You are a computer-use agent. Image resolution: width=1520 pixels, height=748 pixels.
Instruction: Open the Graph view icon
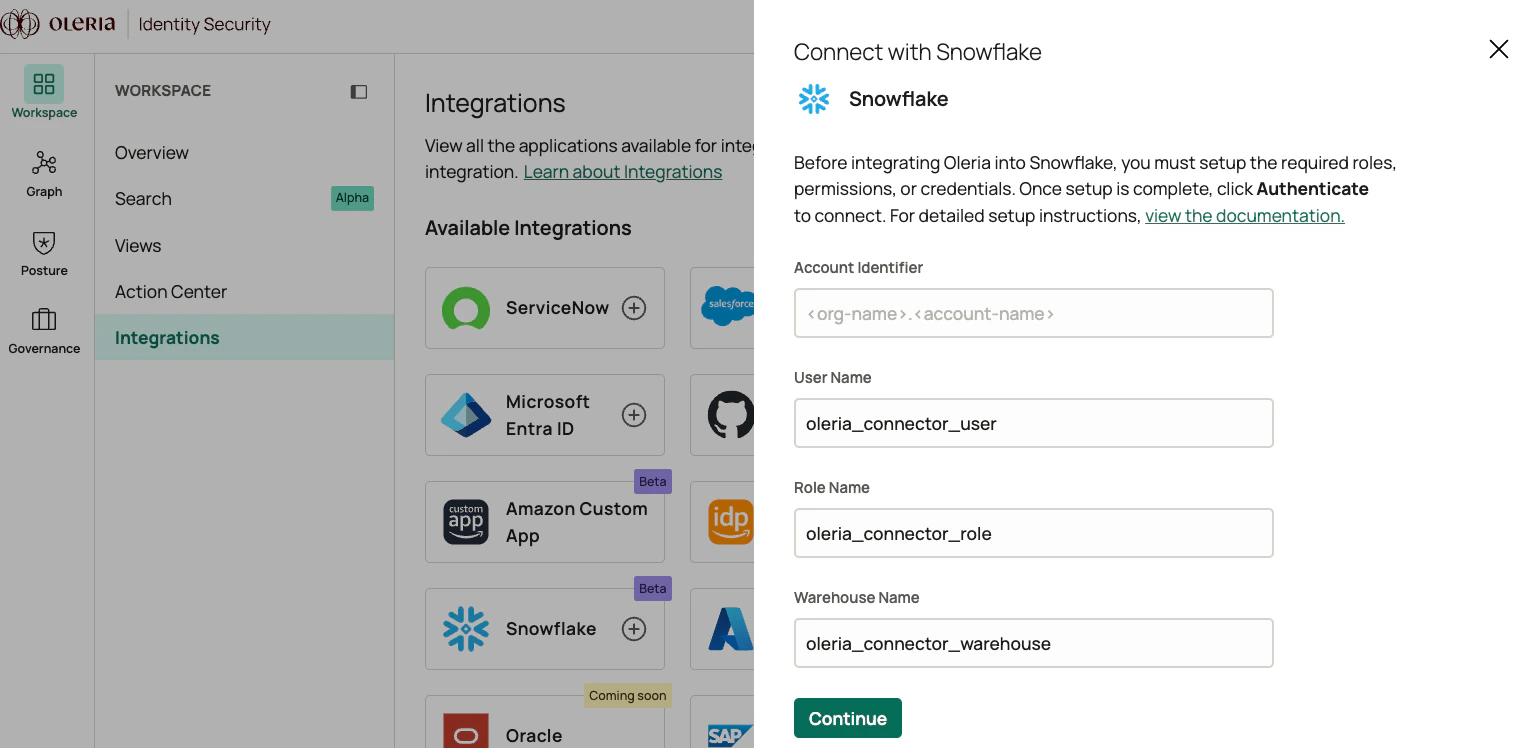(x=44, y=163)
